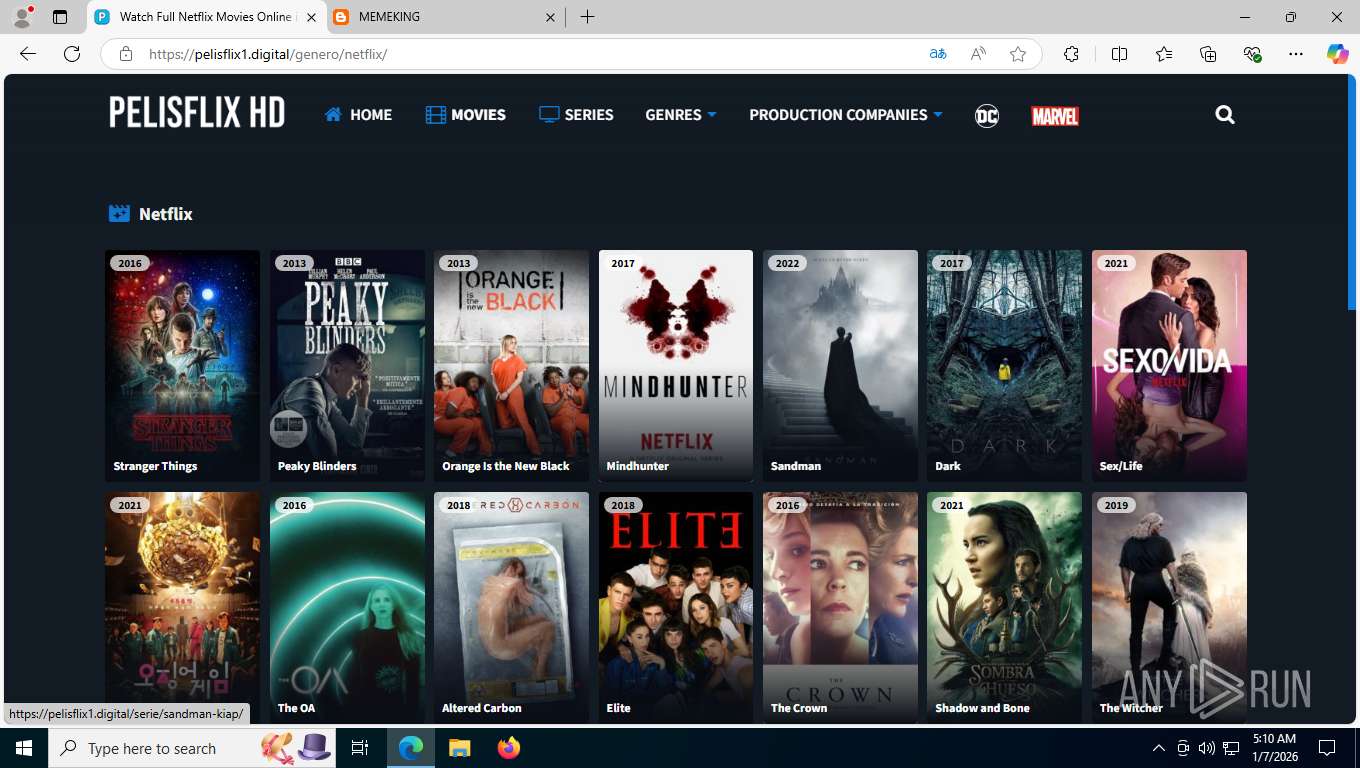Open The Witcher poster
Screen dimensions: 1360x768
tap(1169, 607)
